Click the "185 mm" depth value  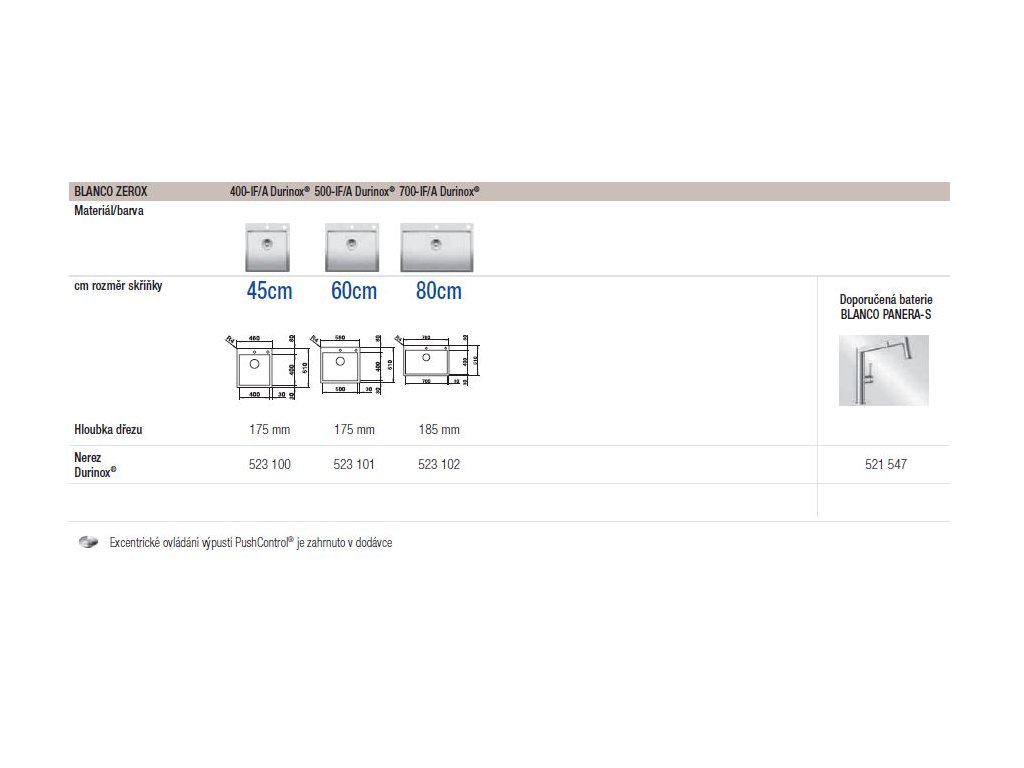[439, 430]
